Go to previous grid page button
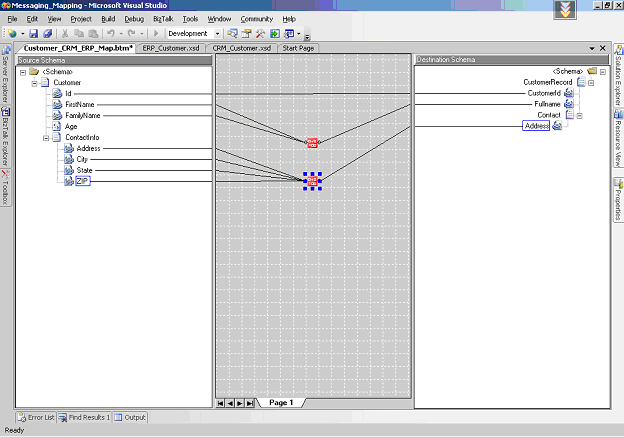This screenshot has height=438, width=624. tap(230, 403)
